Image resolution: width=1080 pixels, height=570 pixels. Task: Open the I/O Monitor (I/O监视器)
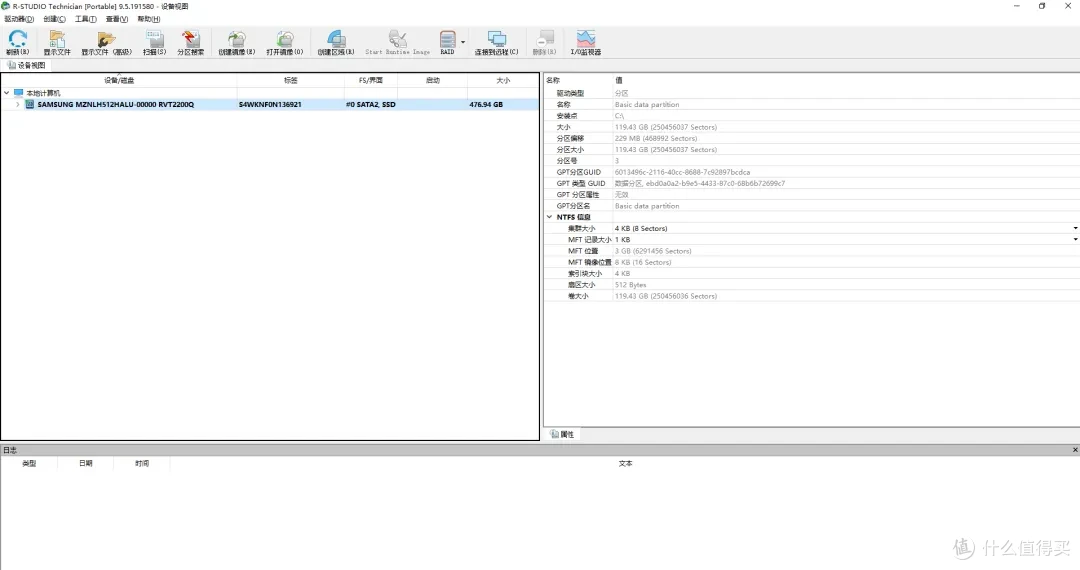585,43
